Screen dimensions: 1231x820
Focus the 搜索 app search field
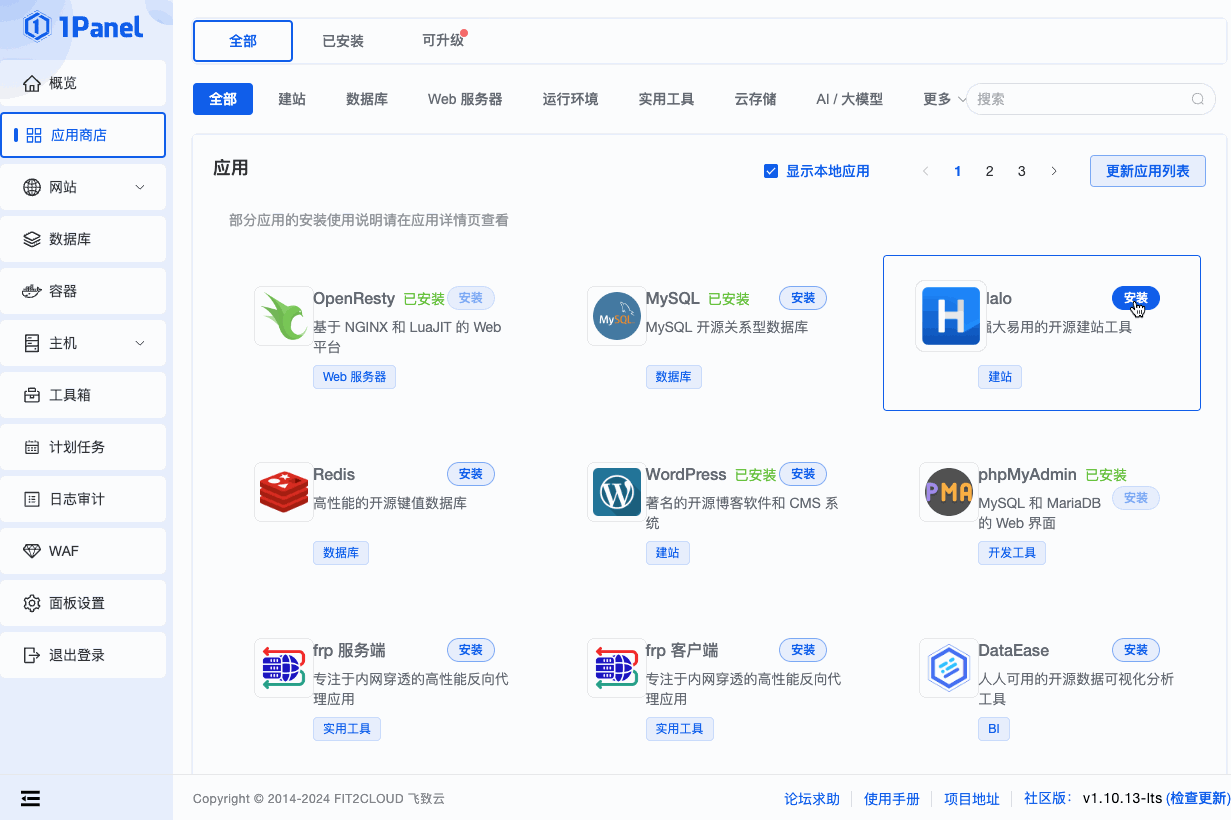[x=1090, y=99]
